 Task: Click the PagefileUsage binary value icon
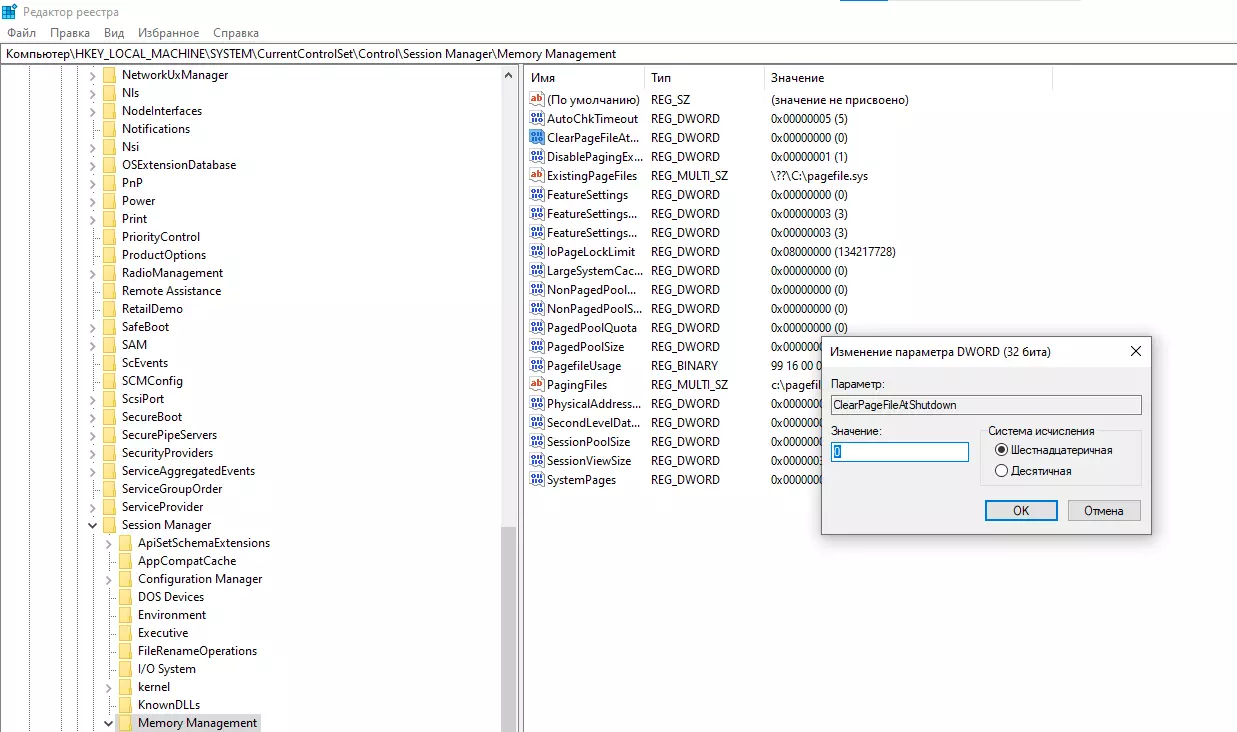[536, 366]
